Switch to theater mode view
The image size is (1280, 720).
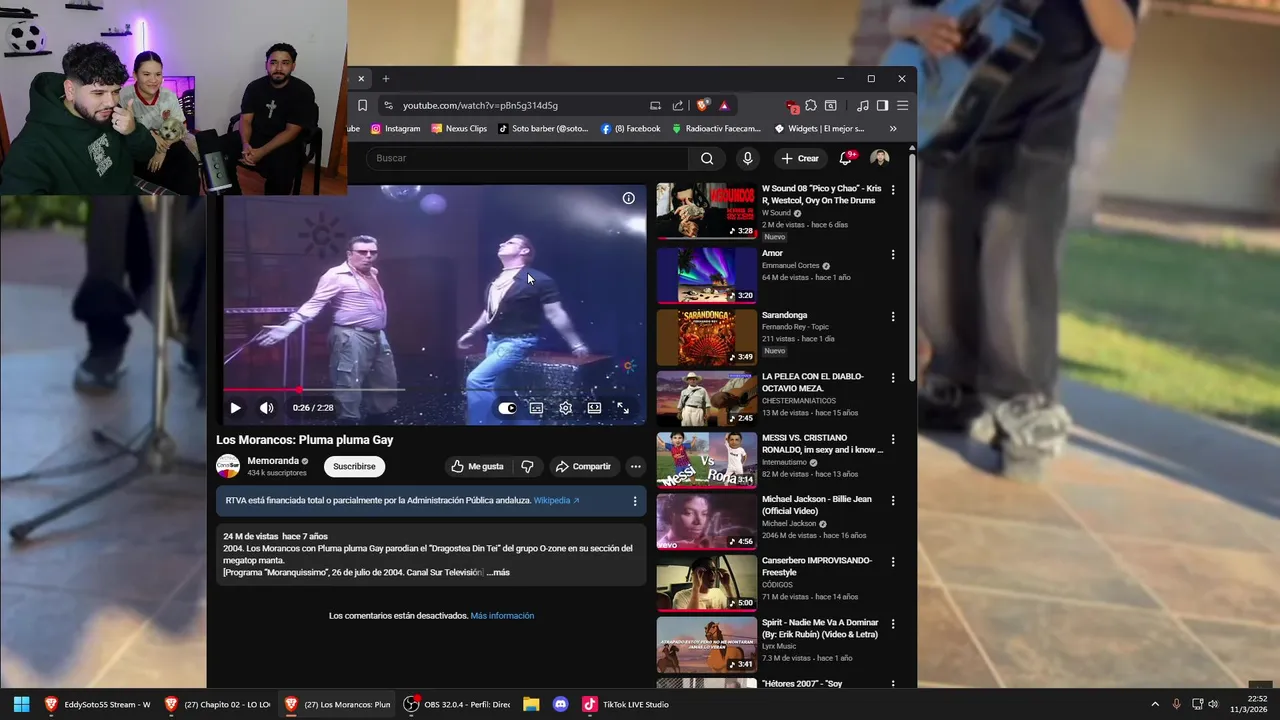click(594, 408)
